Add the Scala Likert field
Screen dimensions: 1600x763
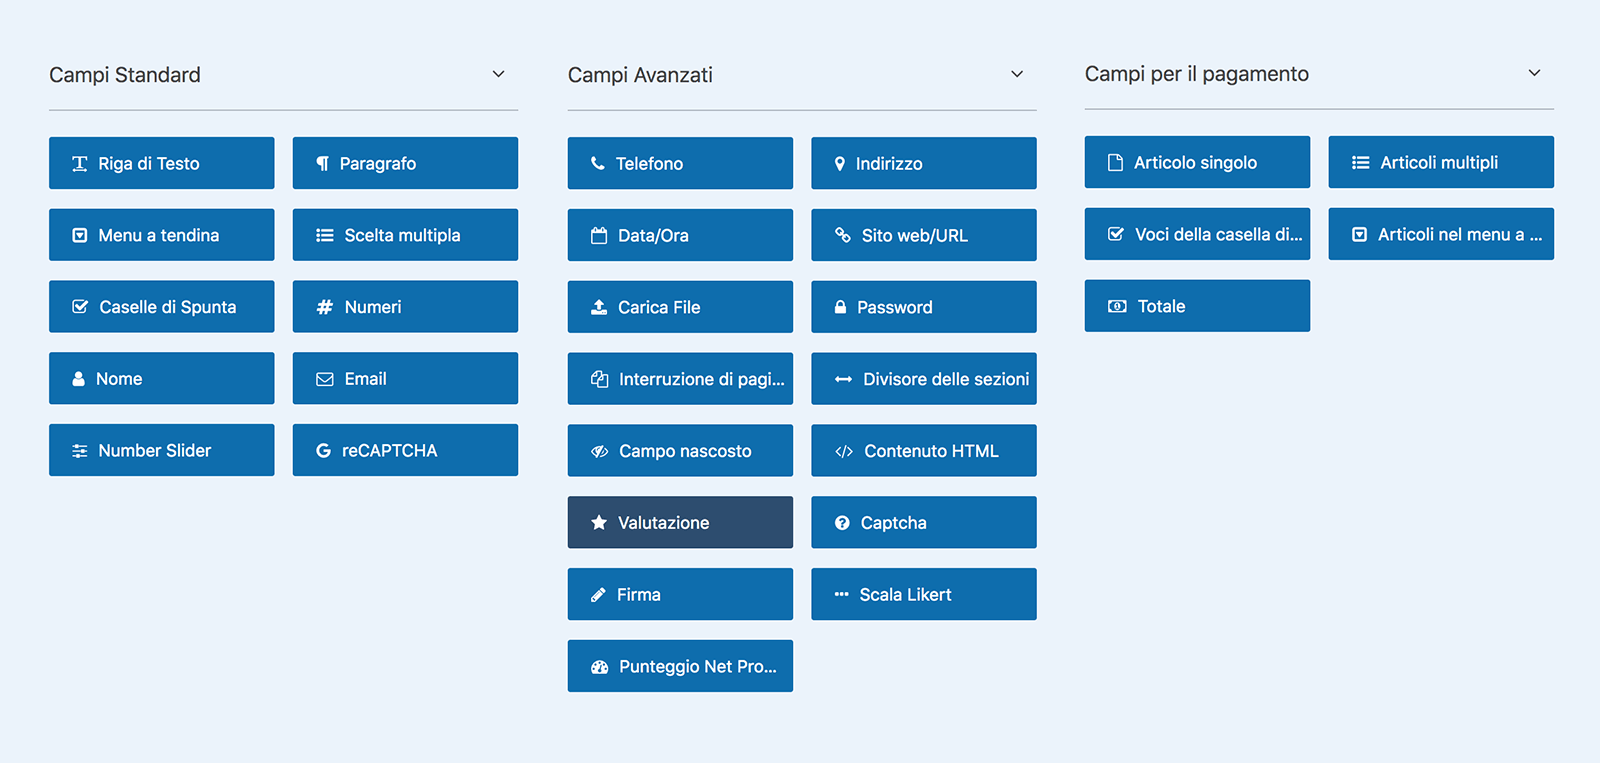[x=923, y=595]
